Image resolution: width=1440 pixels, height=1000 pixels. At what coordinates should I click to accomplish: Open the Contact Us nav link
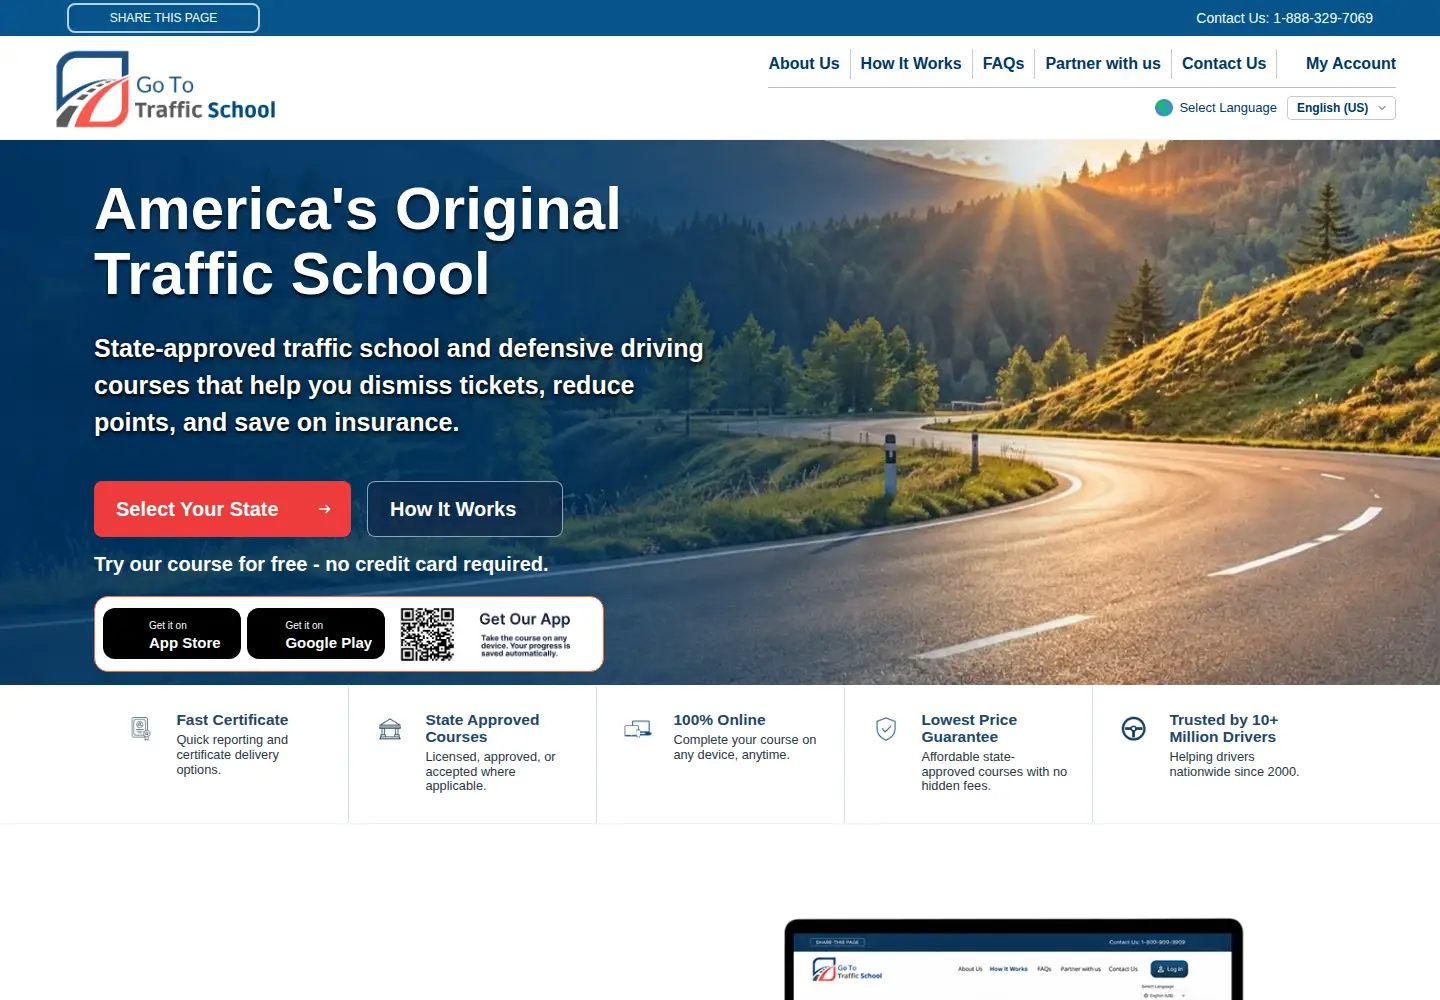[1224, 63]
